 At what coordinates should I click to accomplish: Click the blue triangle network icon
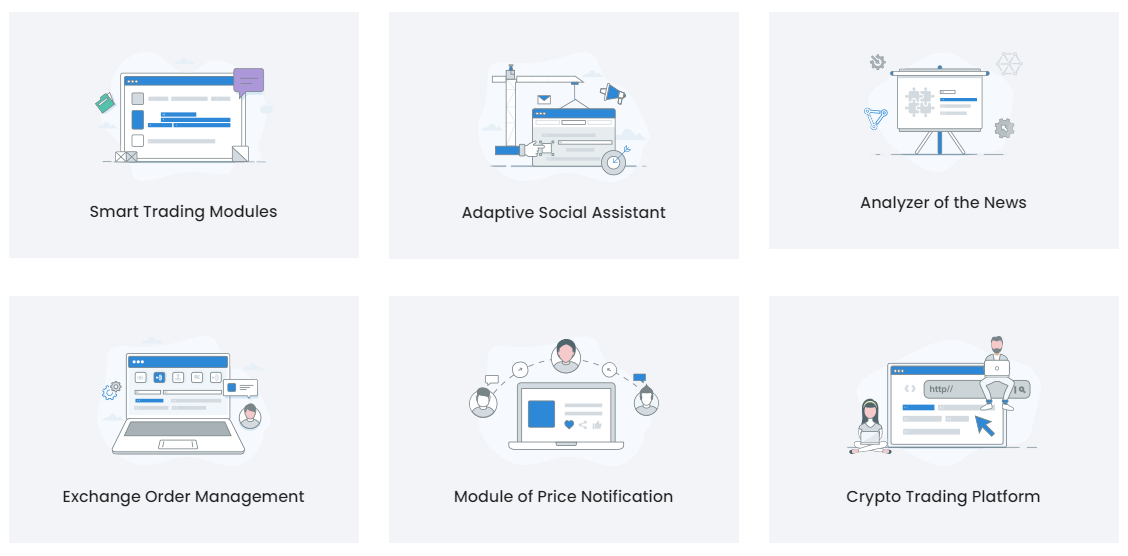(876, 119)
